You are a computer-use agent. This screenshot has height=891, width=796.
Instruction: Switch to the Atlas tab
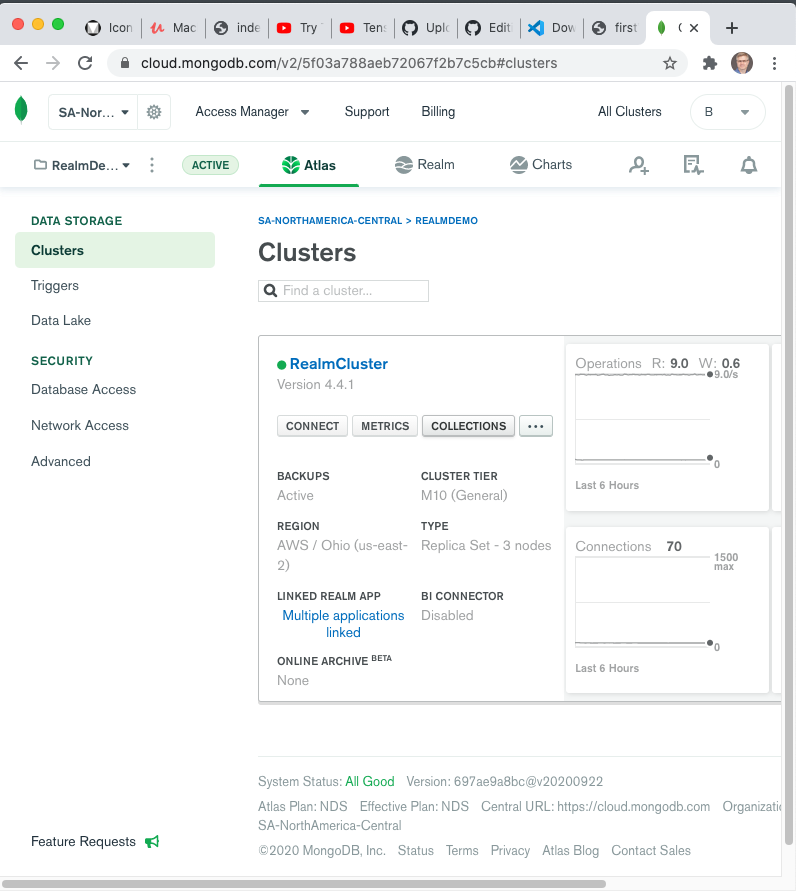[x=309, y=165]
